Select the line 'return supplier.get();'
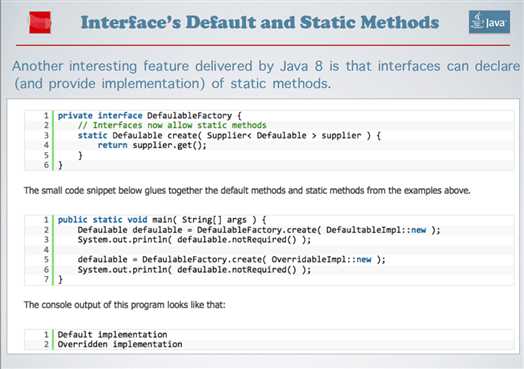This screenshot has height=369, width=524. coord(152,145)
